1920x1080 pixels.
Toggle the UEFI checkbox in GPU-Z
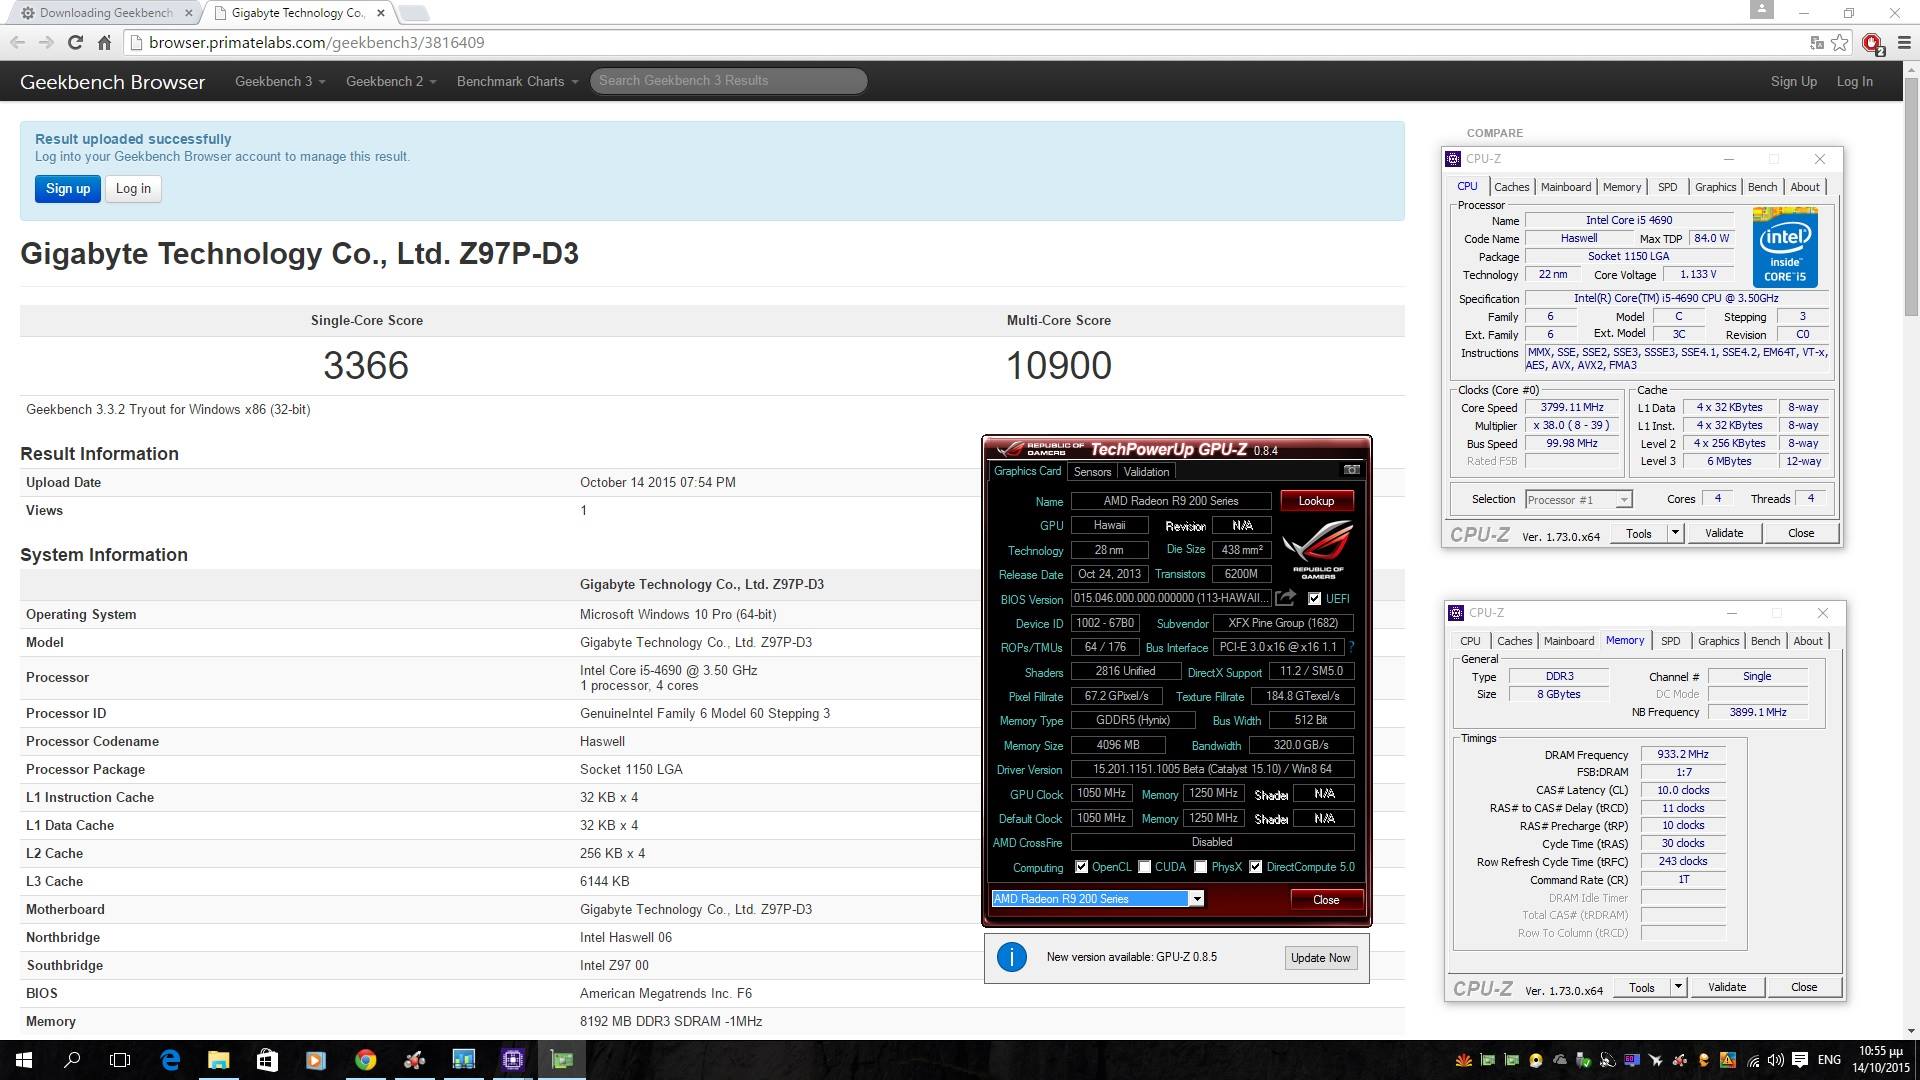click(1314, 598)
